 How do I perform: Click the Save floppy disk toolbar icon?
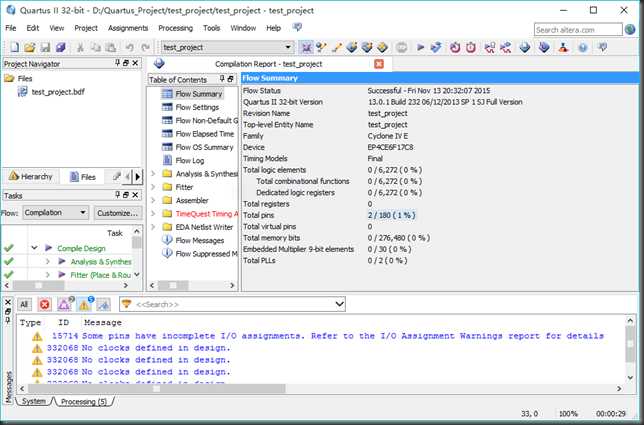pyautogui.click(x=45, y=47)
